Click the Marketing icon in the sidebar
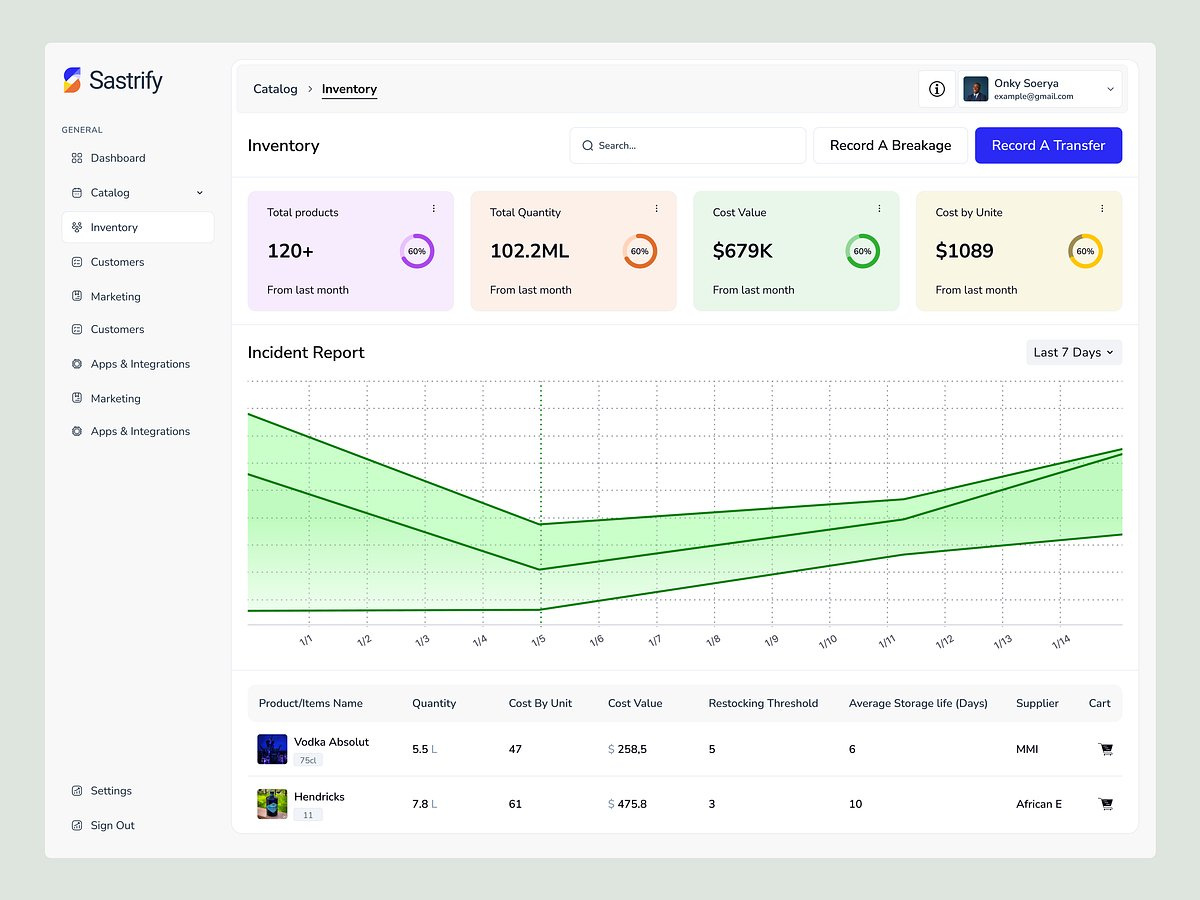This screenshot has height=900, width=1200. [x=75, y=296]
